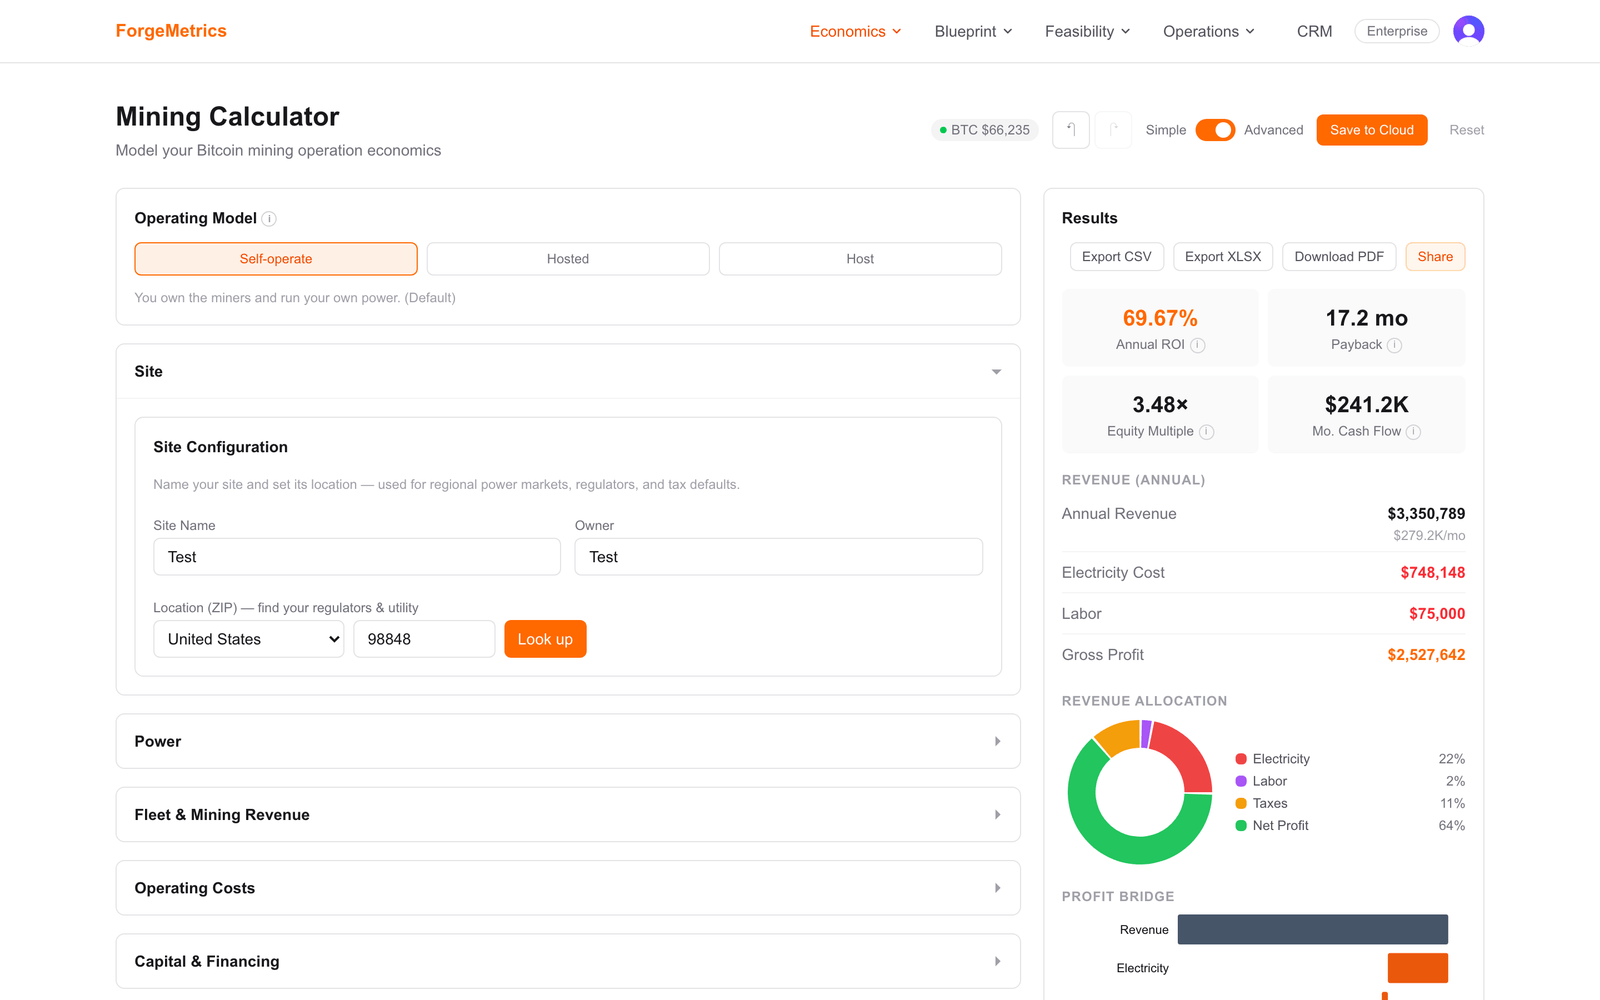Open the Annual ROI info icon
Image resolution: width=1600 pixels, height=1000 pixels.
point(1198,345)
